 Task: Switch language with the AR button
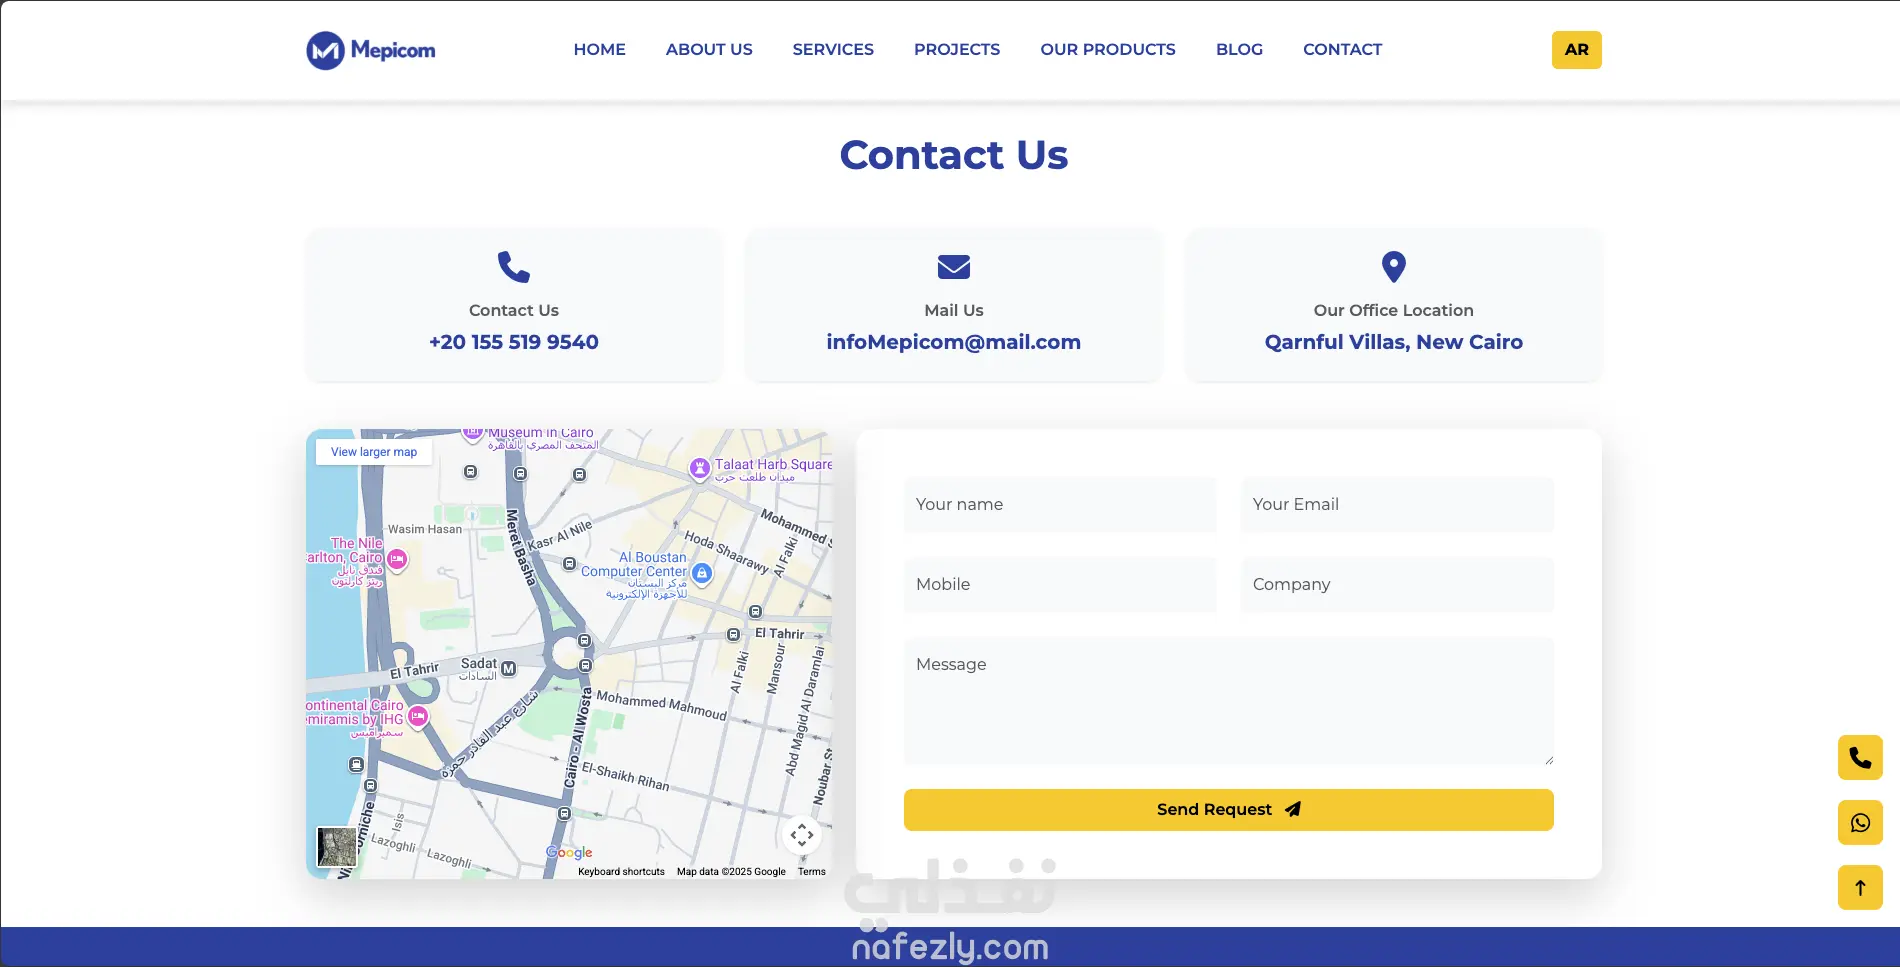point(1576,50)
